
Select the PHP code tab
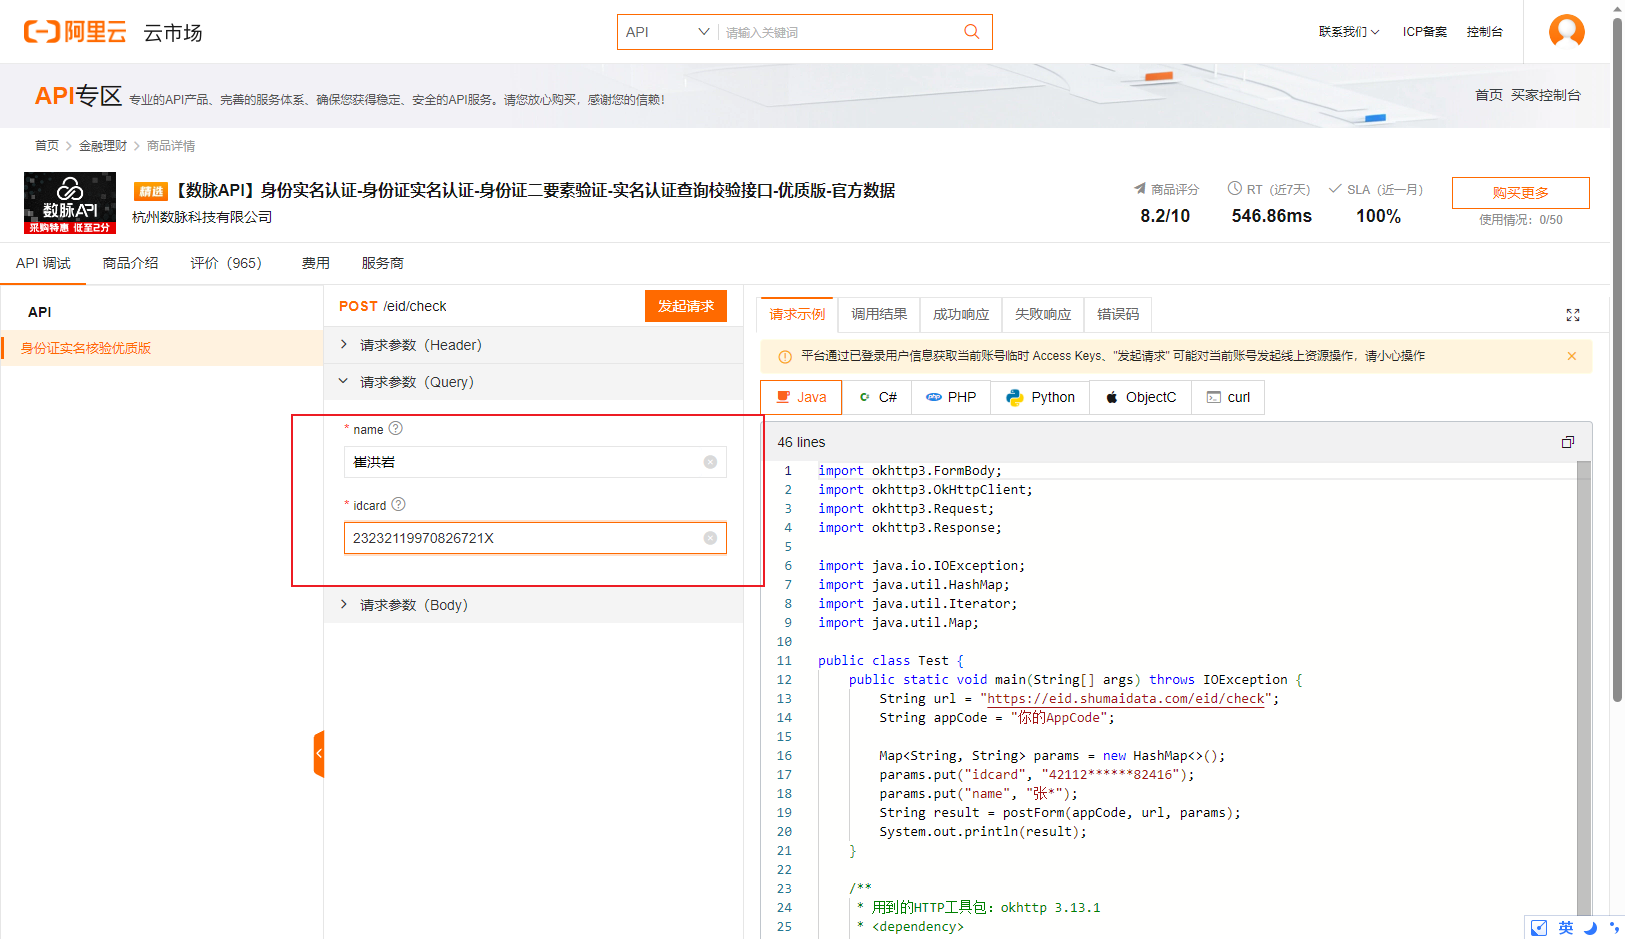[951, 397]
